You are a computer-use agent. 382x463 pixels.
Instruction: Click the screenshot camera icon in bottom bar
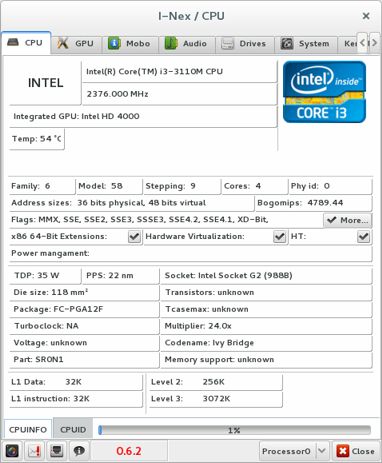(x=12, y=451)
